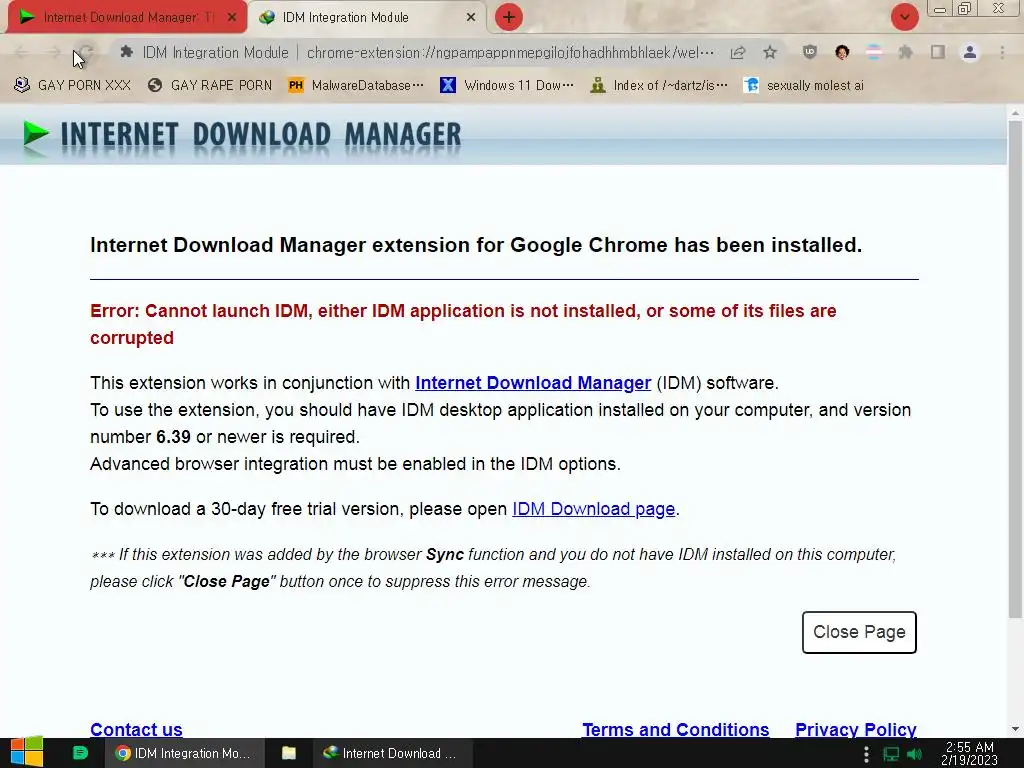Open the Chrome three-dot menu

point(1002,52)
